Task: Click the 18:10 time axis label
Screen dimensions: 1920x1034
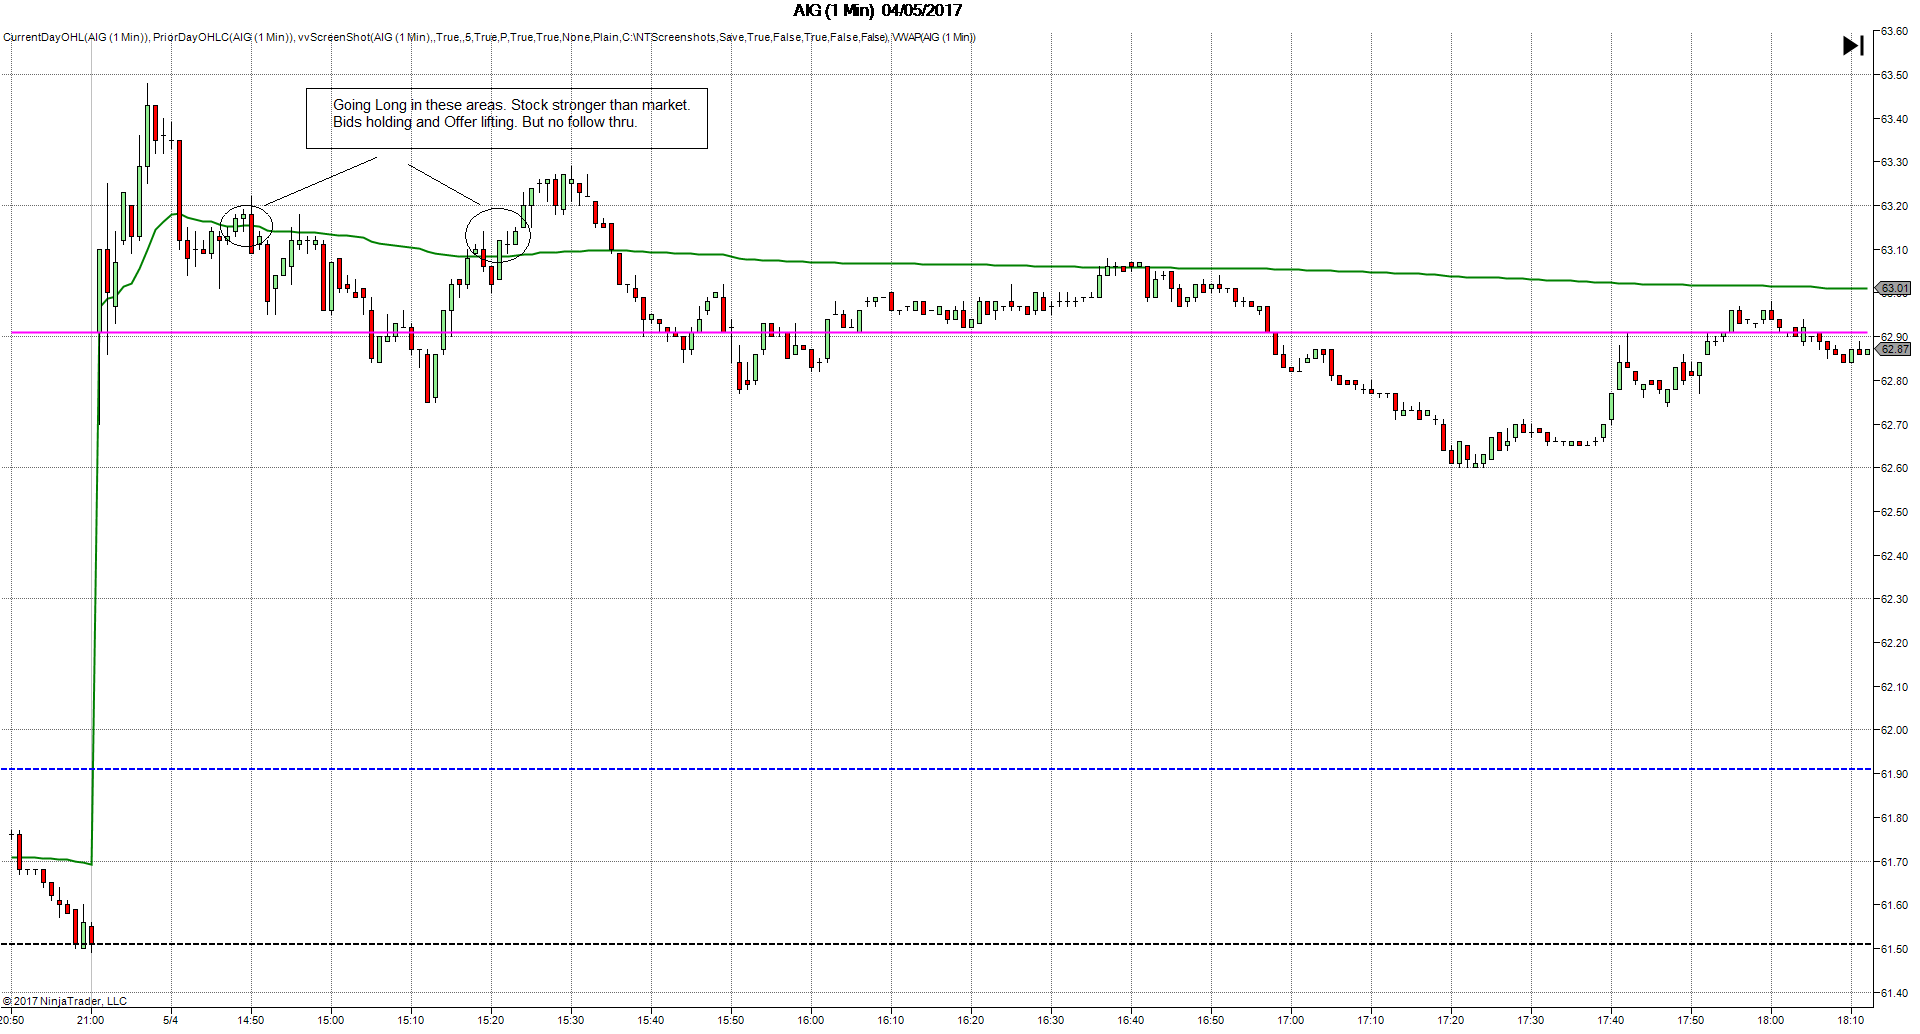Action: click(1851, 1020)
